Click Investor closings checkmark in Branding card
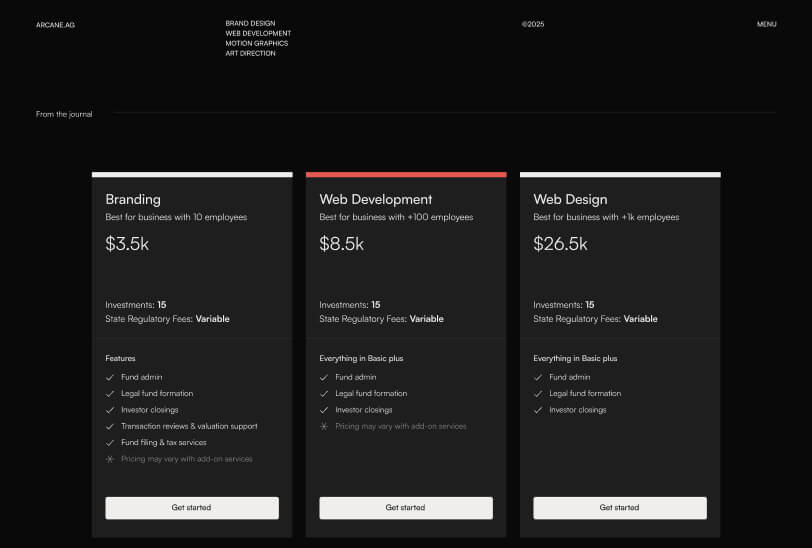812x548 pixels. click(110, 410)
